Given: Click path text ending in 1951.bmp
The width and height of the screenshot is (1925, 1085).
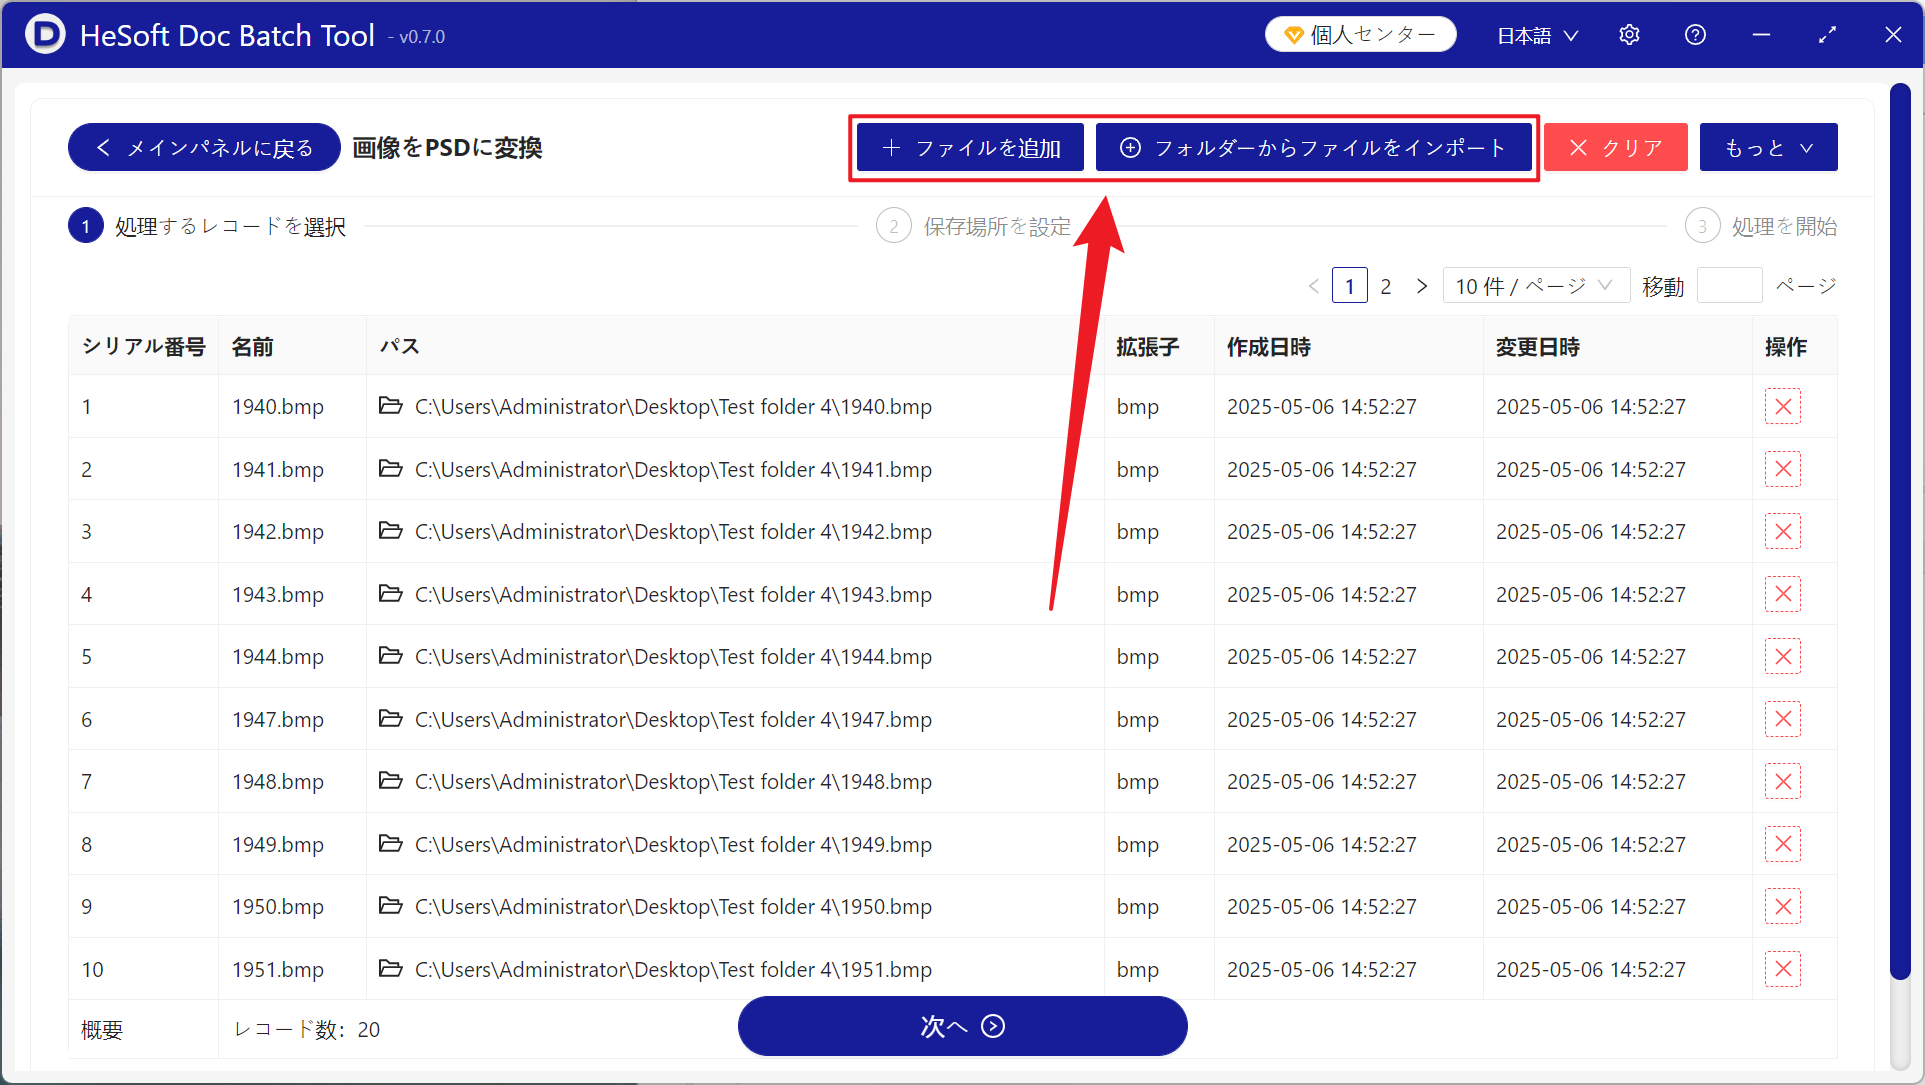Looking at the screenshot, I should point(673,969).
